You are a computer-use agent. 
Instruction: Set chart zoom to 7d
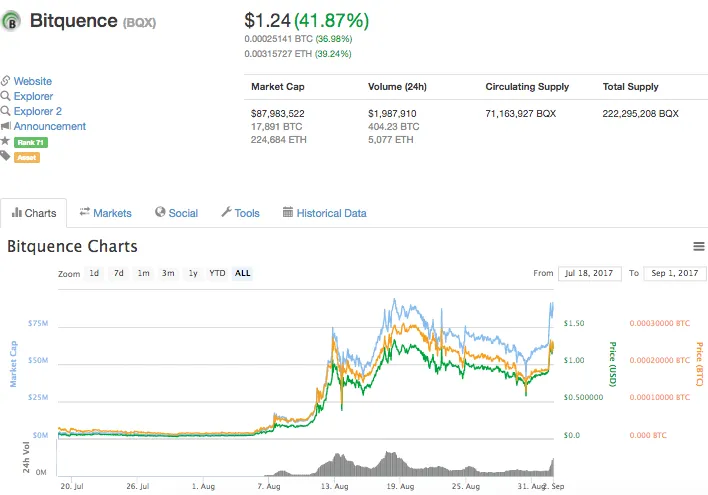(119, 273)
